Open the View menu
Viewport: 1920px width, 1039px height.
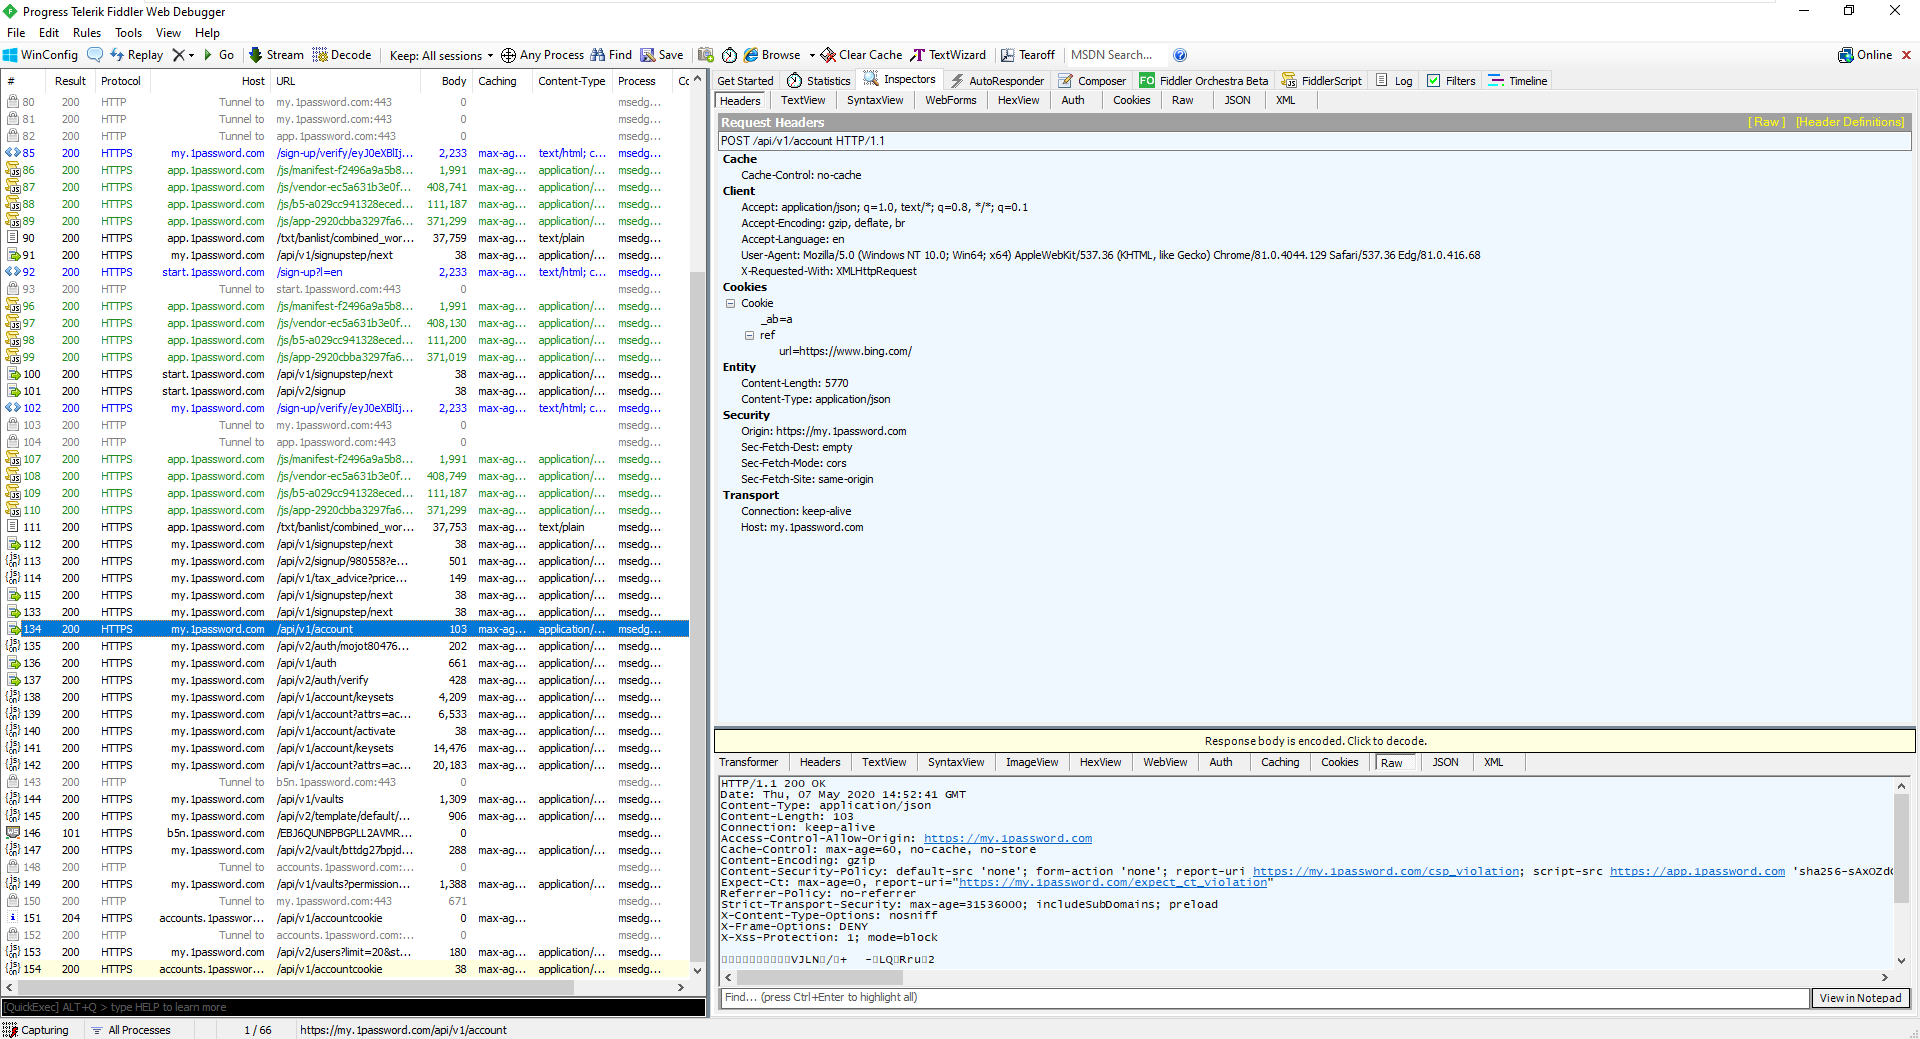(x=168, y=33)
